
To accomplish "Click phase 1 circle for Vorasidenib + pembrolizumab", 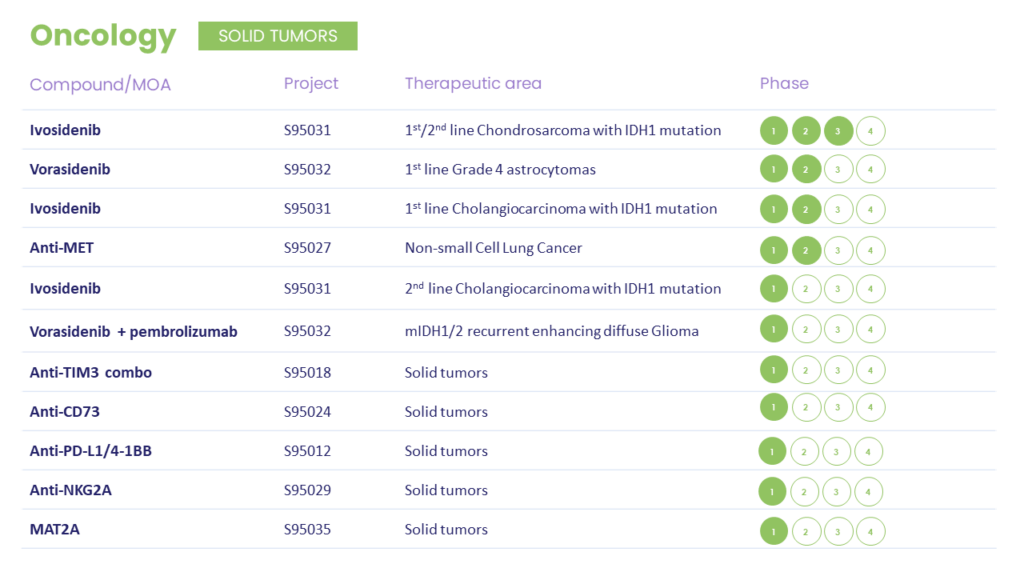I will tap(774, 329).
